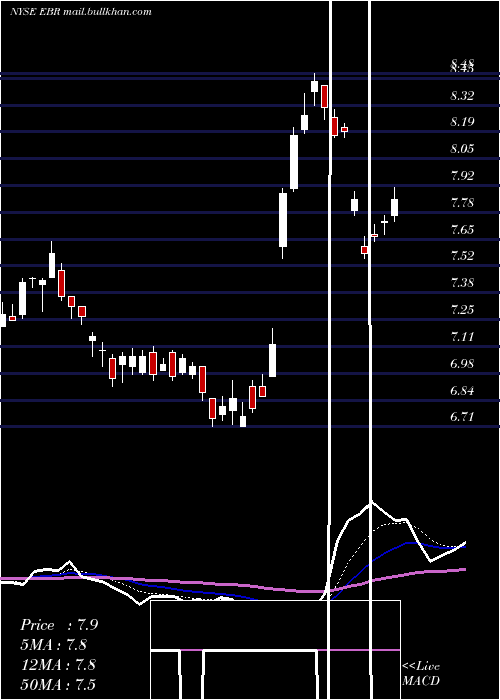Screen dimensions: 500x700
Task: Click the 7.92 price level label
Action: 462,175
